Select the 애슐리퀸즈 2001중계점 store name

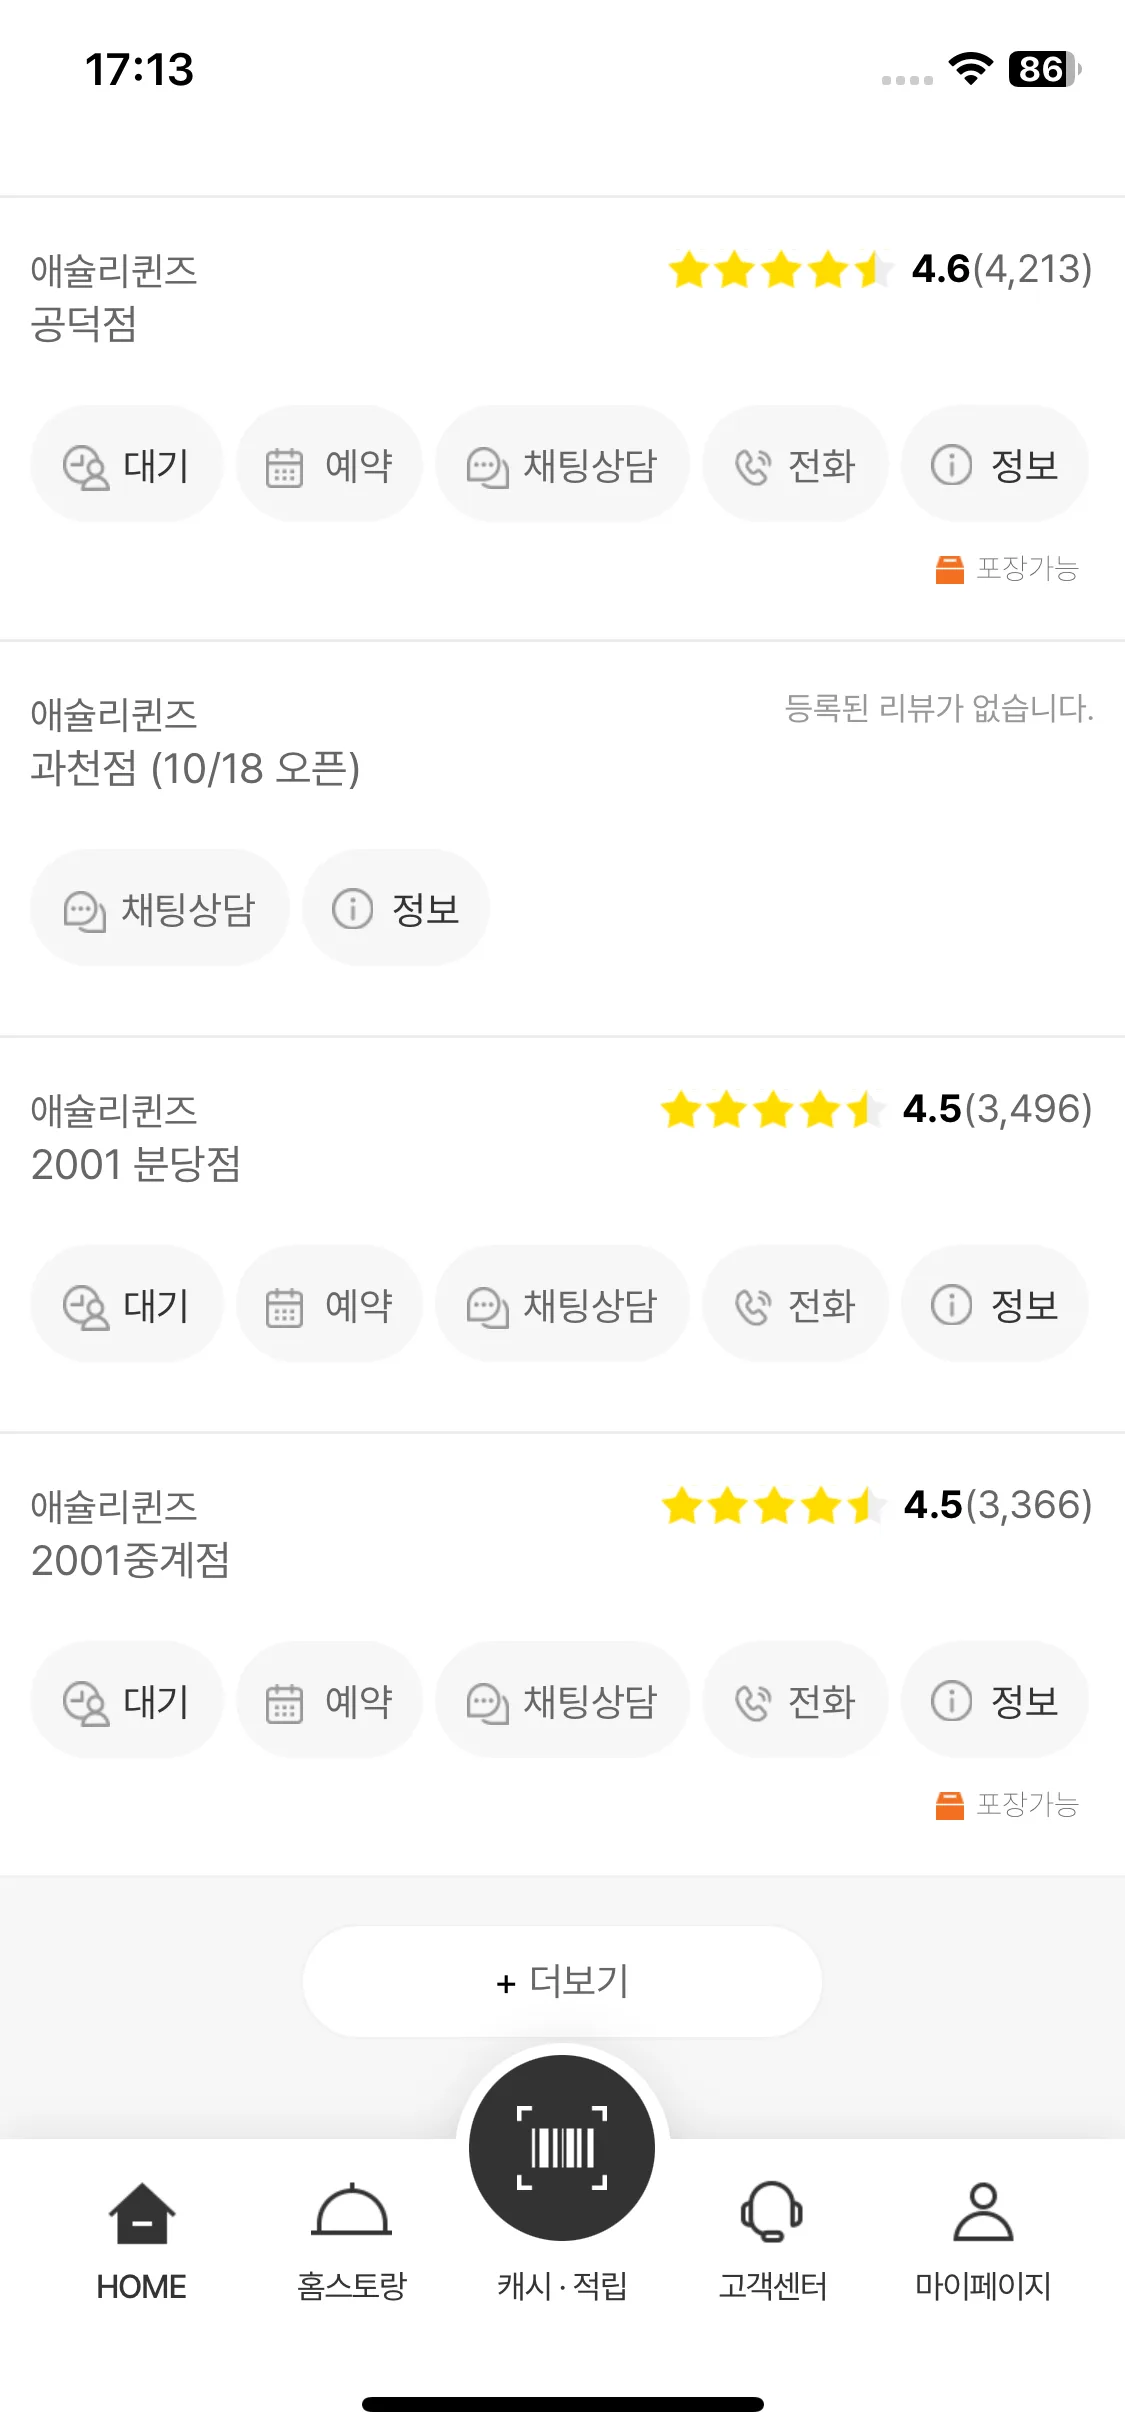130,1533
